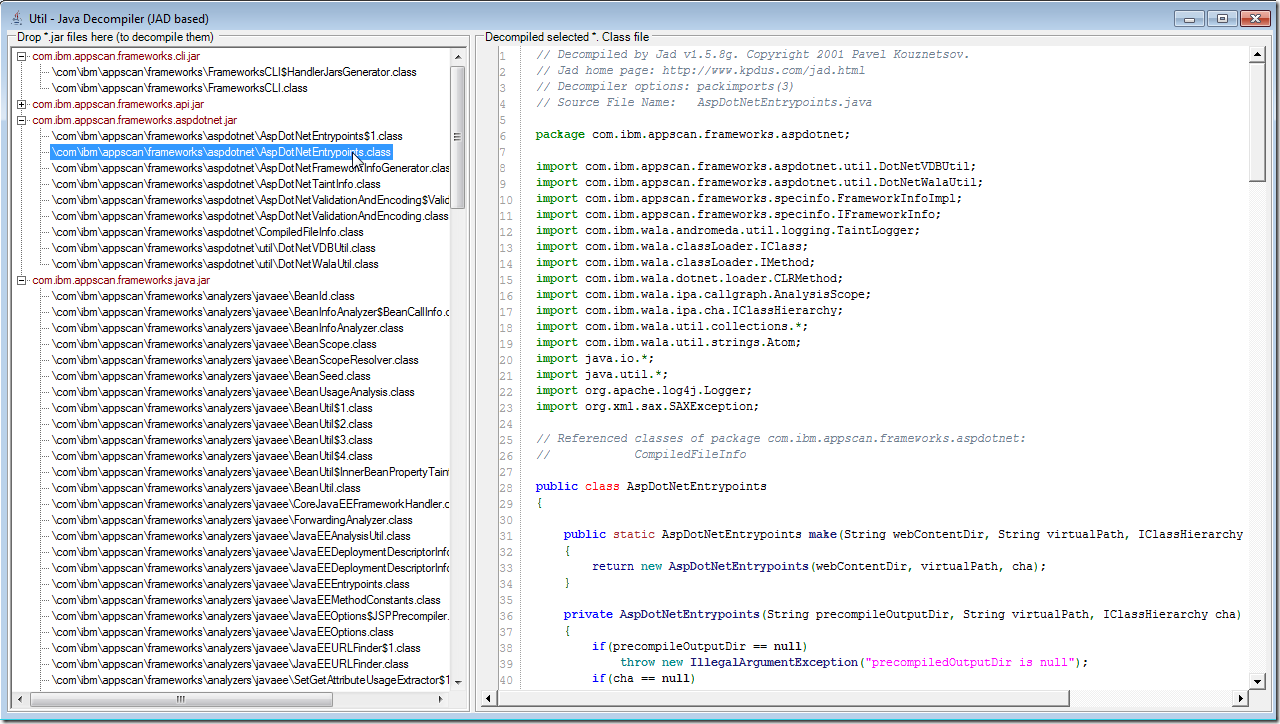Click the public class AspDotNetEntrypoints line
Viewport: 1280px width, 724px height.
(x=651, y=486)
